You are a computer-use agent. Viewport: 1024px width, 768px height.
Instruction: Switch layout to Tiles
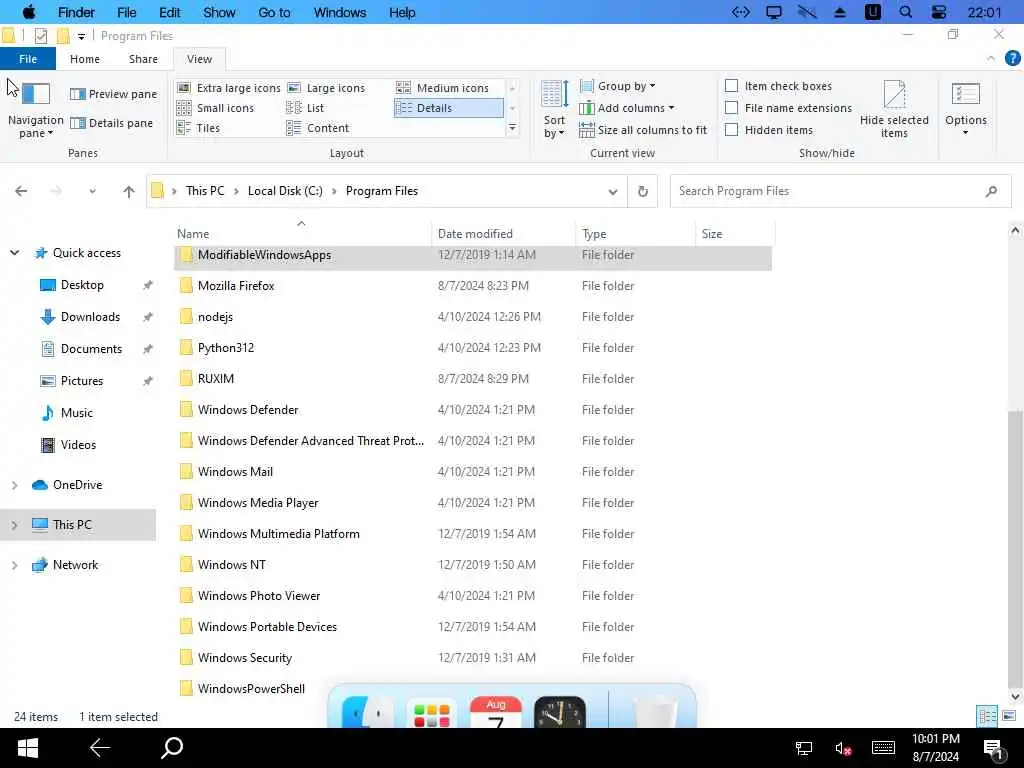[x=199, y=128]
